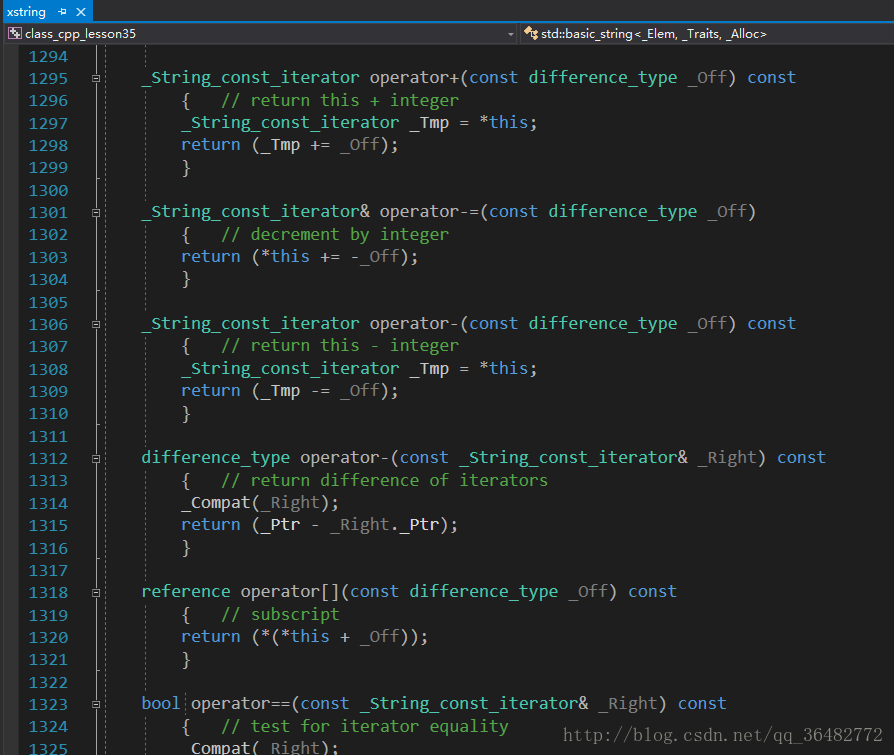
Task: Click the '// subscript' comment
Action: click(x=280, y=614)
